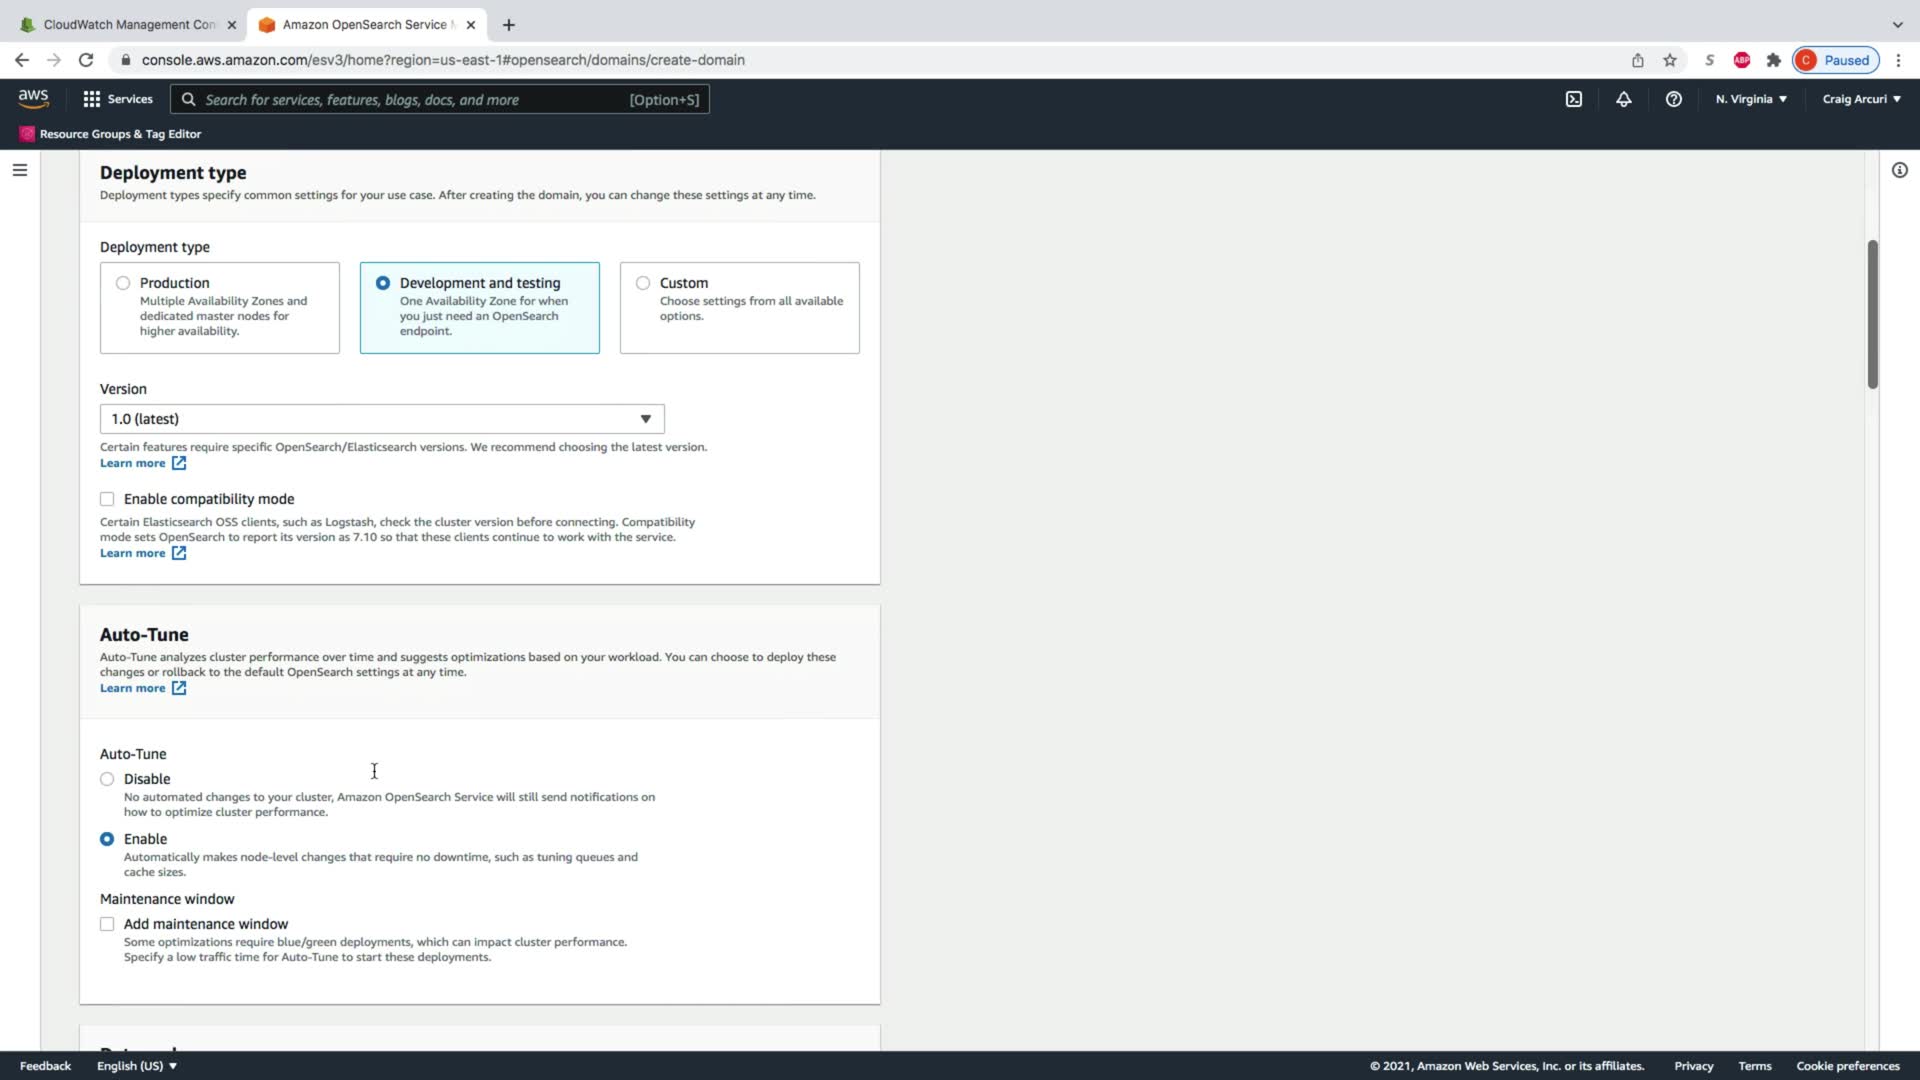Open the Craig Arcuri account menu

[1860, 99]
